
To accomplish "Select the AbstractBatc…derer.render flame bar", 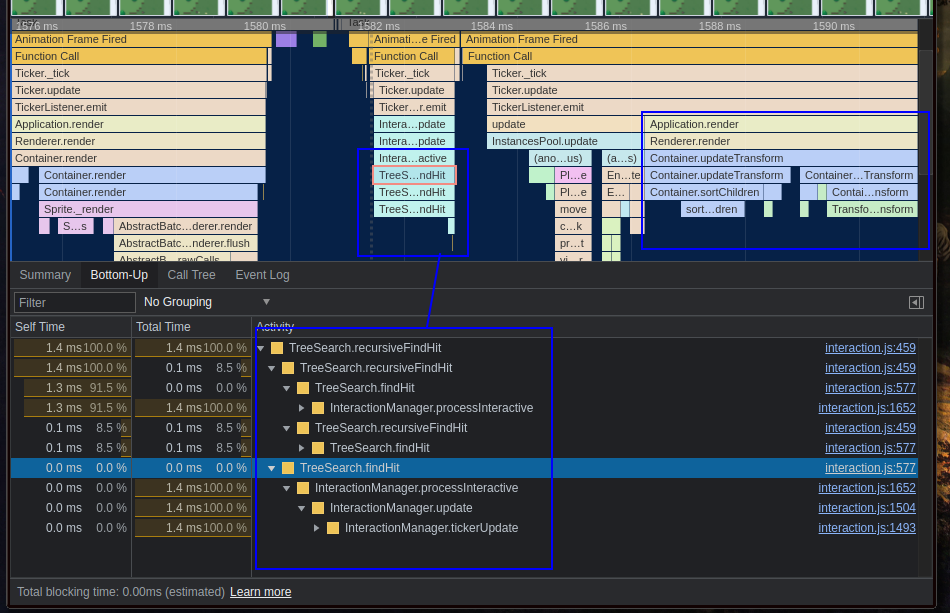I will coord(185,226).
